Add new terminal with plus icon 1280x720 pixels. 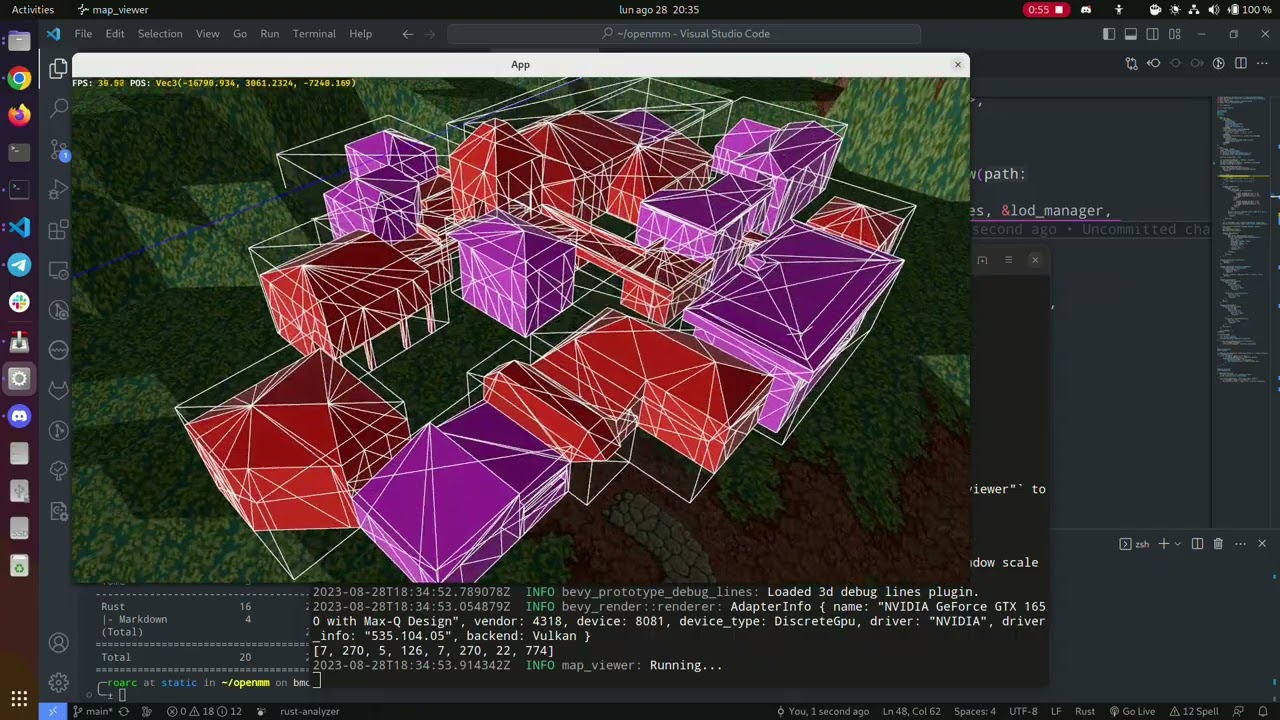pyautogui.click(x=1164, y=544)
